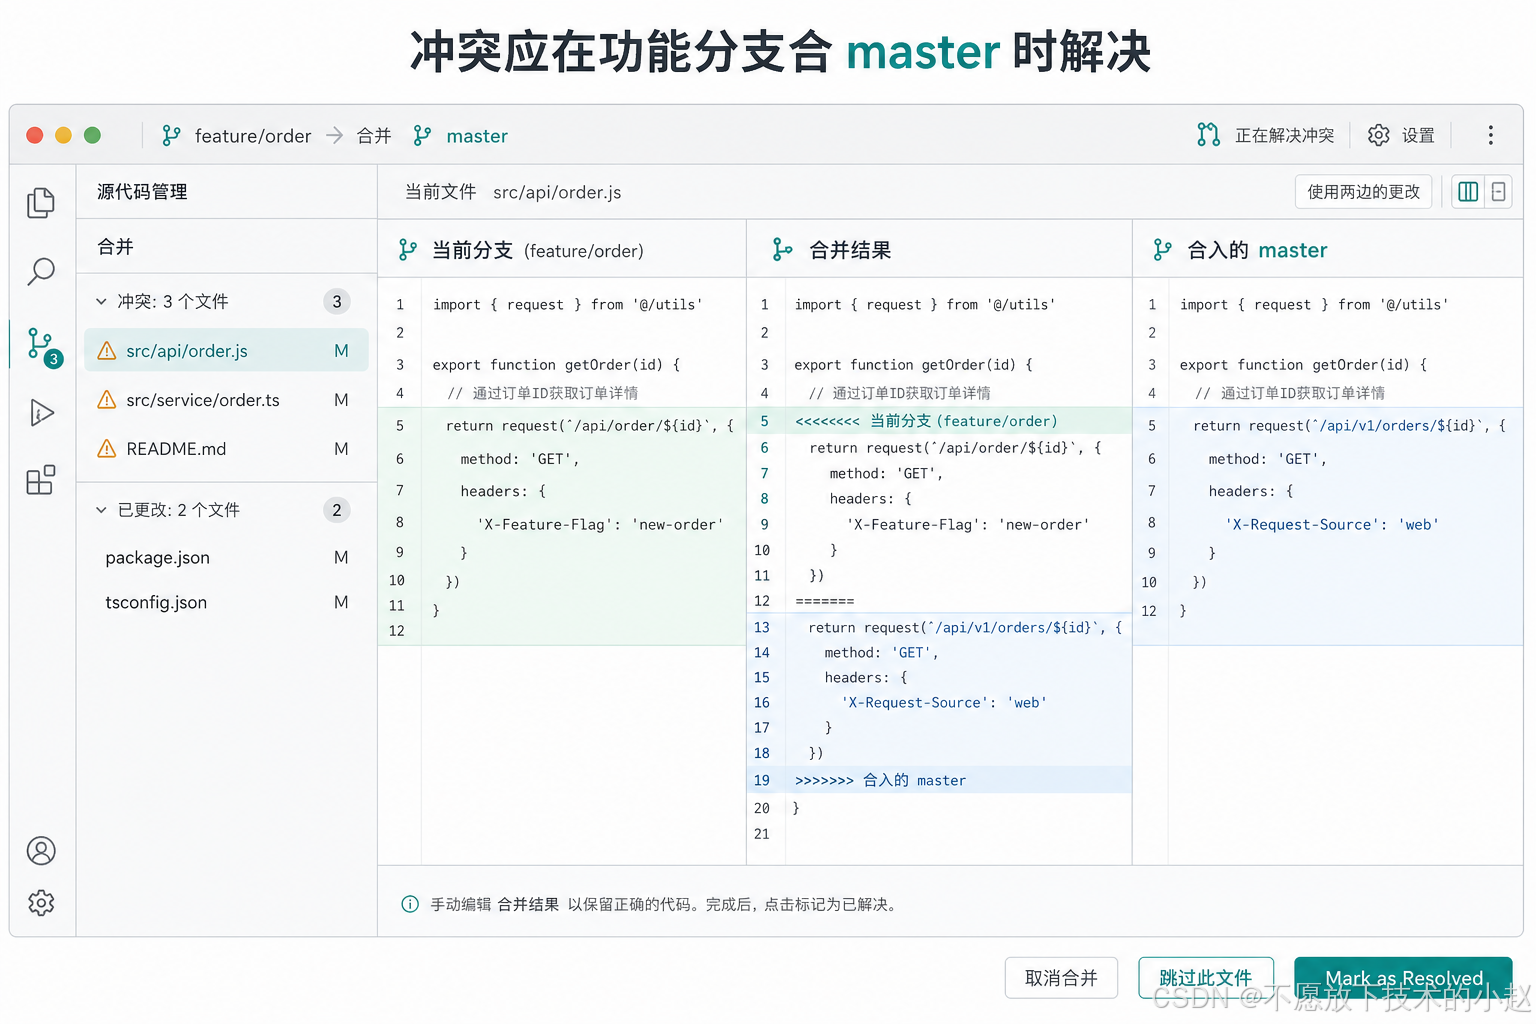
Task: Open the Search magnifier in sidebar
Action: tap(41, 271)
